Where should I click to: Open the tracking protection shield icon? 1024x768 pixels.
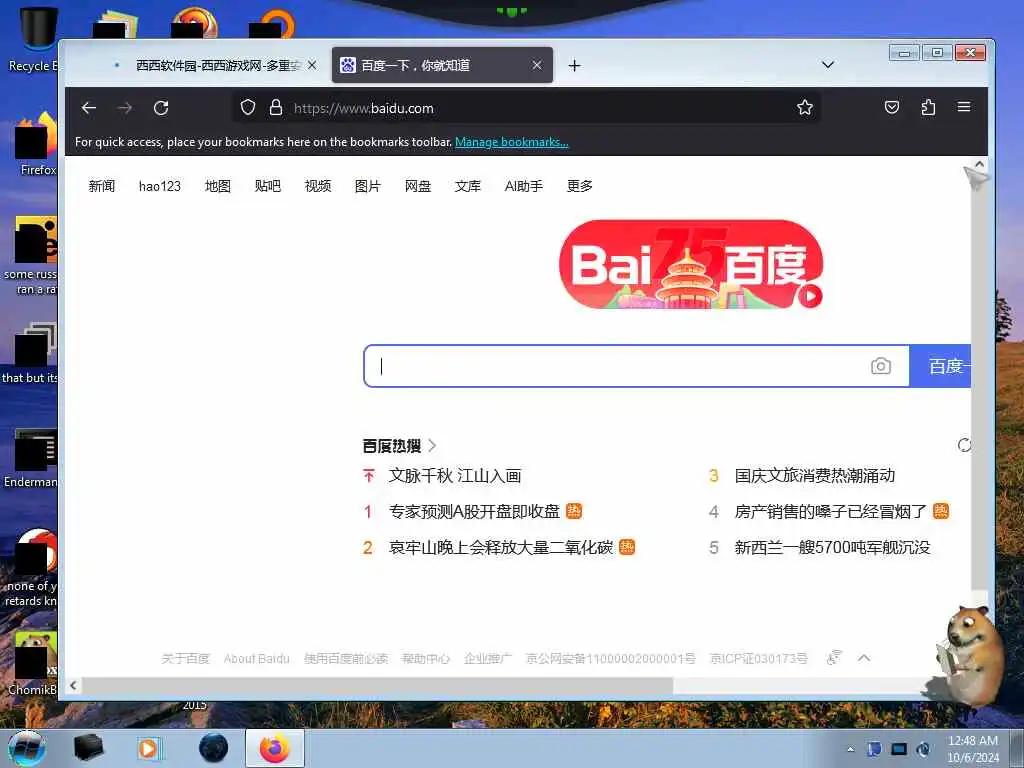point(248,108)
